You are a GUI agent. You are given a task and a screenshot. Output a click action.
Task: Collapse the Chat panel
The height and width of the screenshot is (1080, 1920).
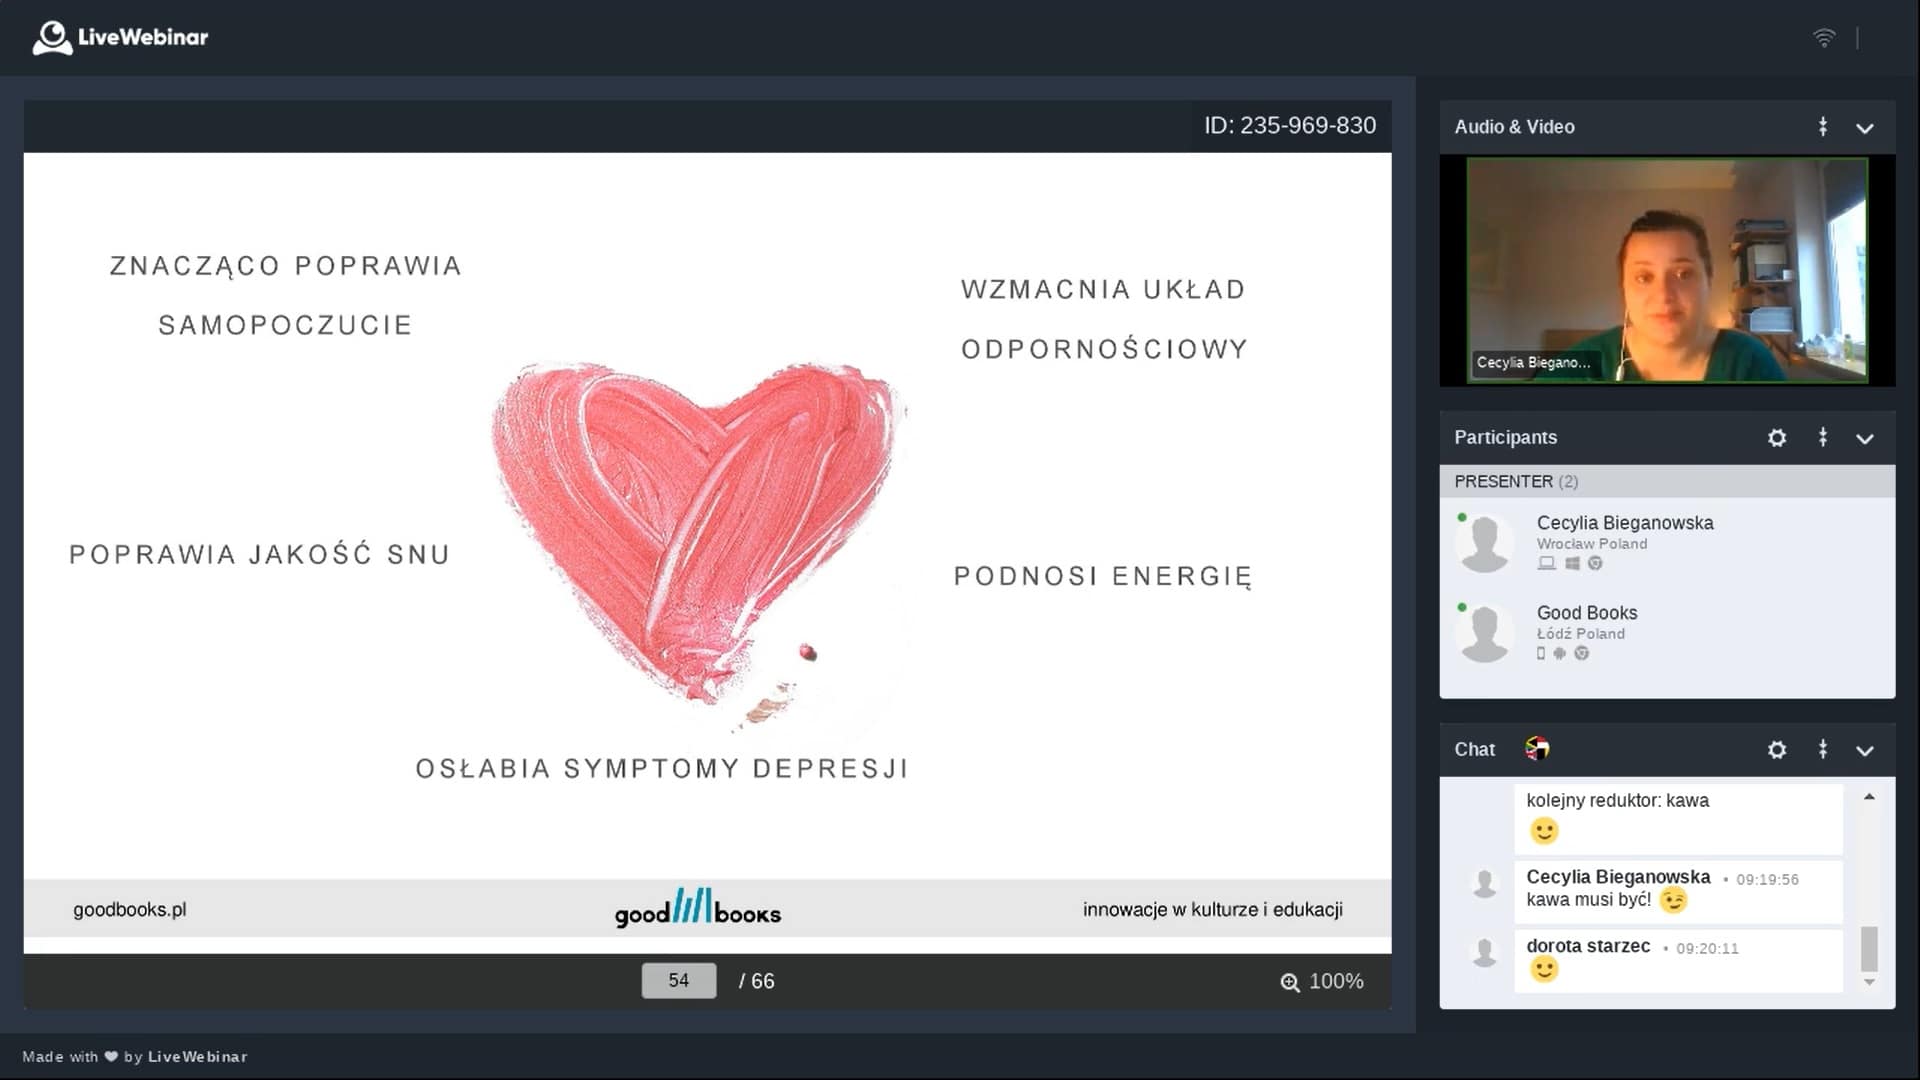tap(1865, 751)
